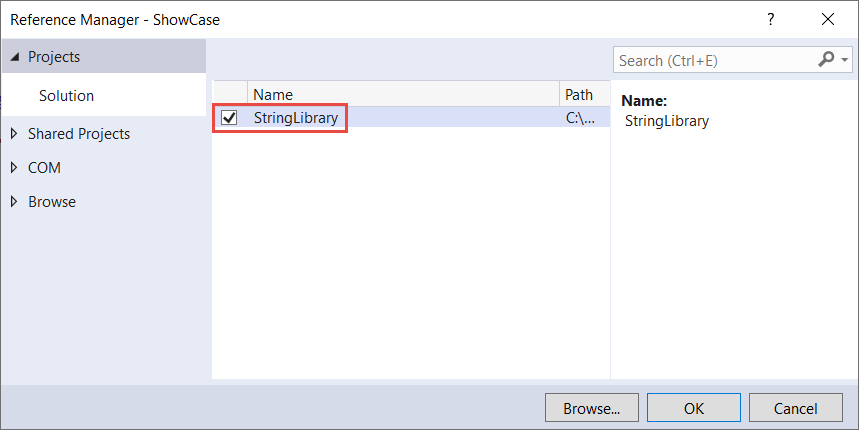The width and height of the screenshot is (859, 430).
Task: Click the Browse... button
Action: pyautogui.click(x=591, y=408)
